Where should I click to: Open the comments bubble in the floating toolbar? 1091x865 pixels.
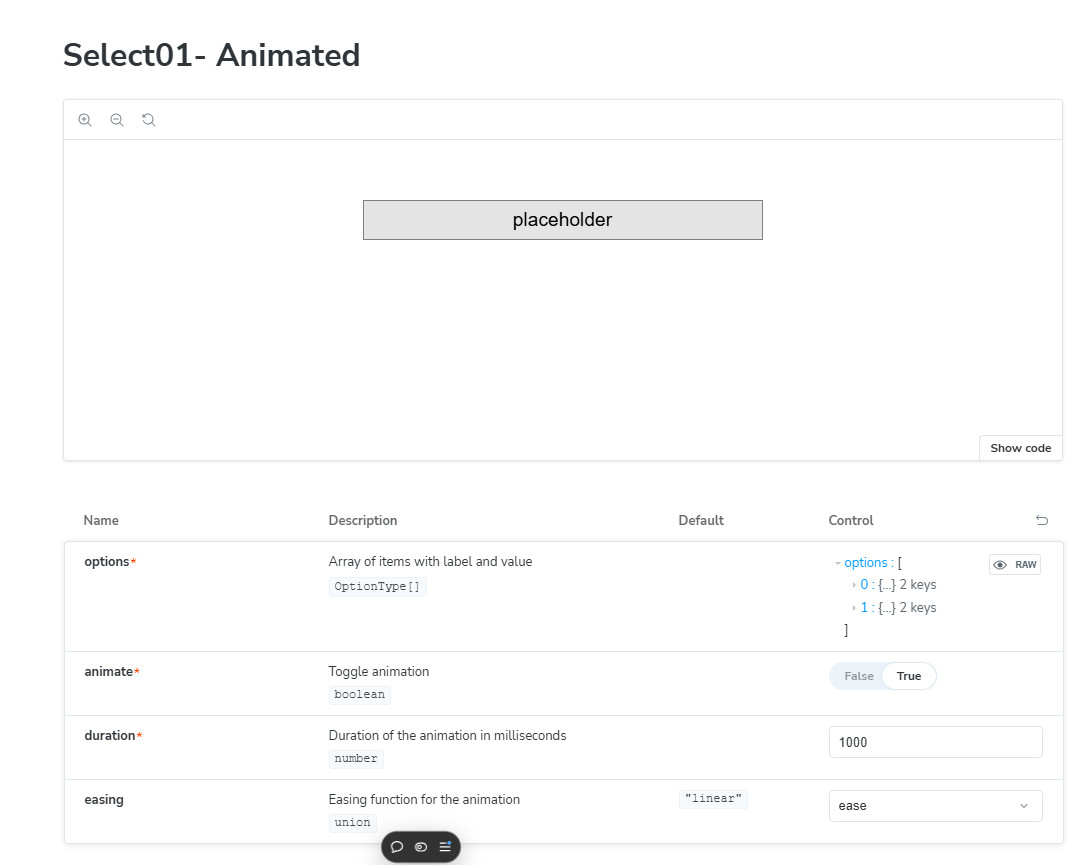point(397,847)
